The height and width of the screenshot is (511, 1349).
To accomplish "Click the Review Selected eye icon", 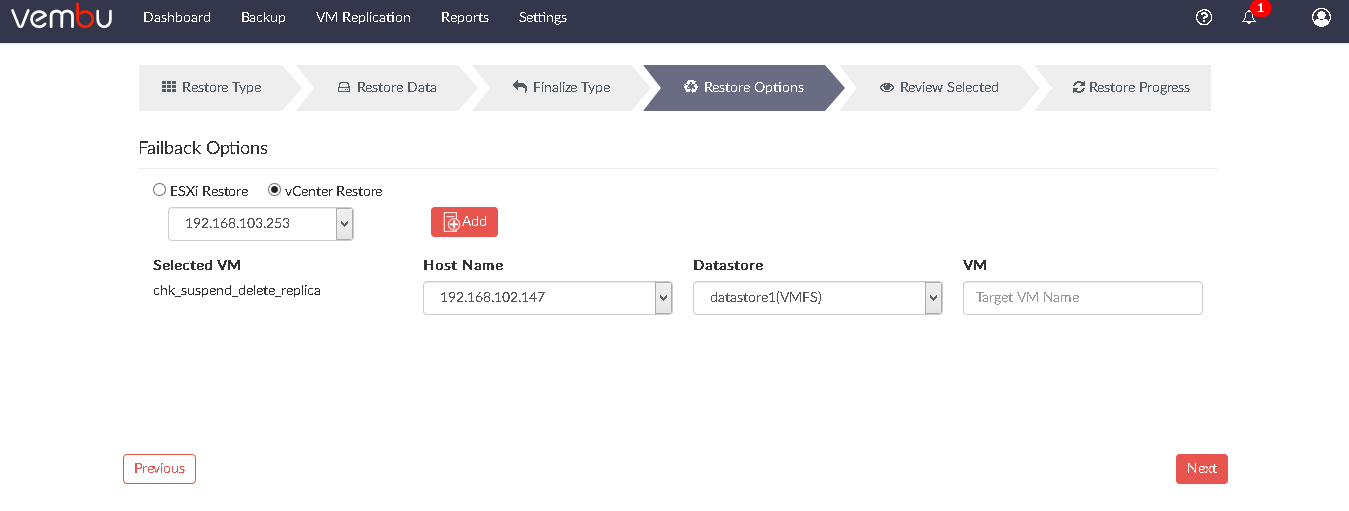I will point(887,87).
